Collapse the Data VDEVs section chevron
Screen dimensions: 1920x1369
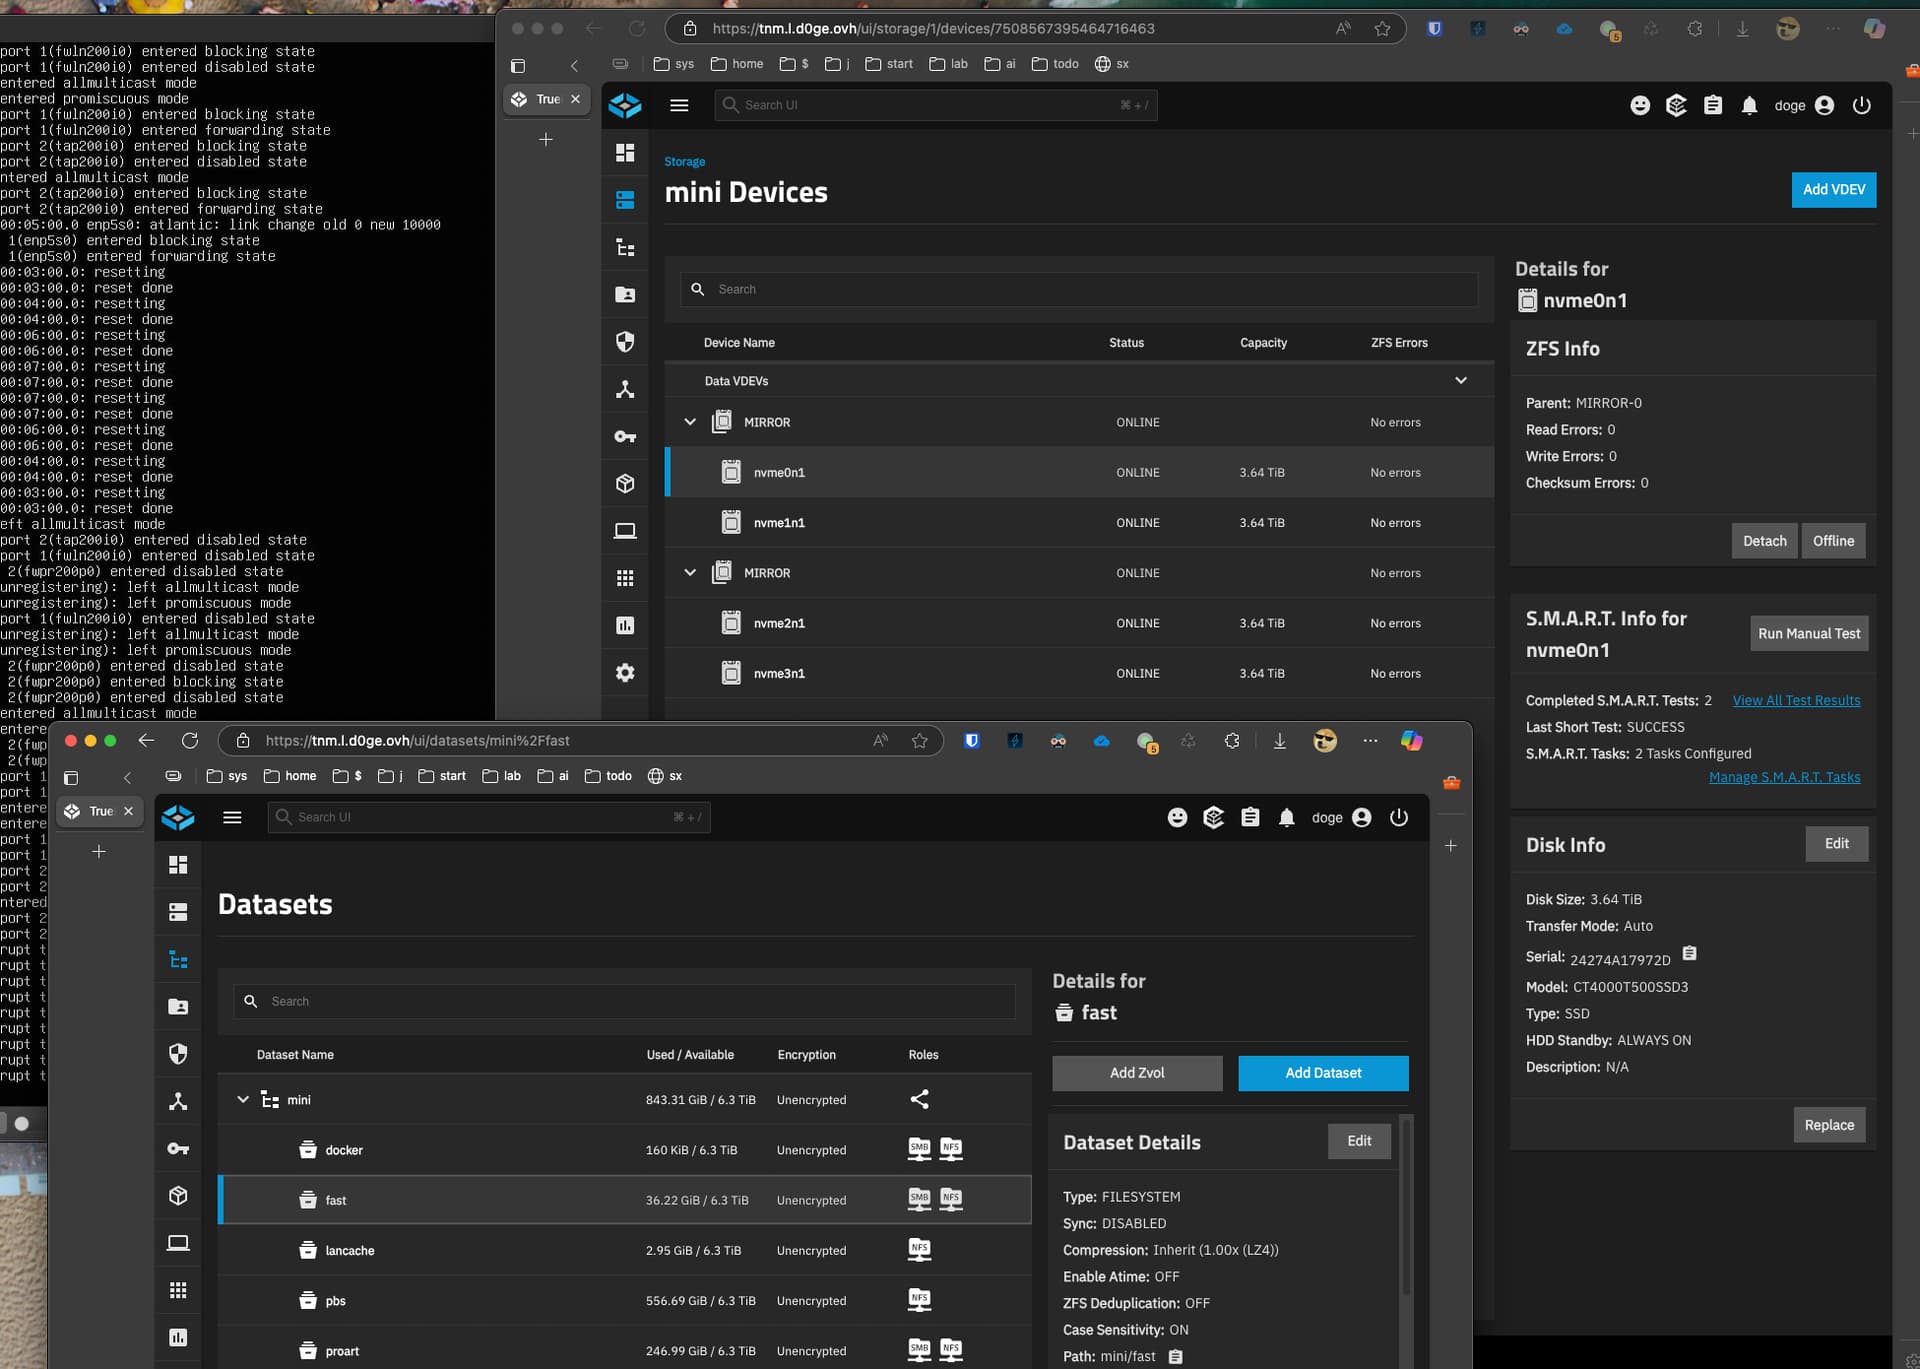(1461, 381)
